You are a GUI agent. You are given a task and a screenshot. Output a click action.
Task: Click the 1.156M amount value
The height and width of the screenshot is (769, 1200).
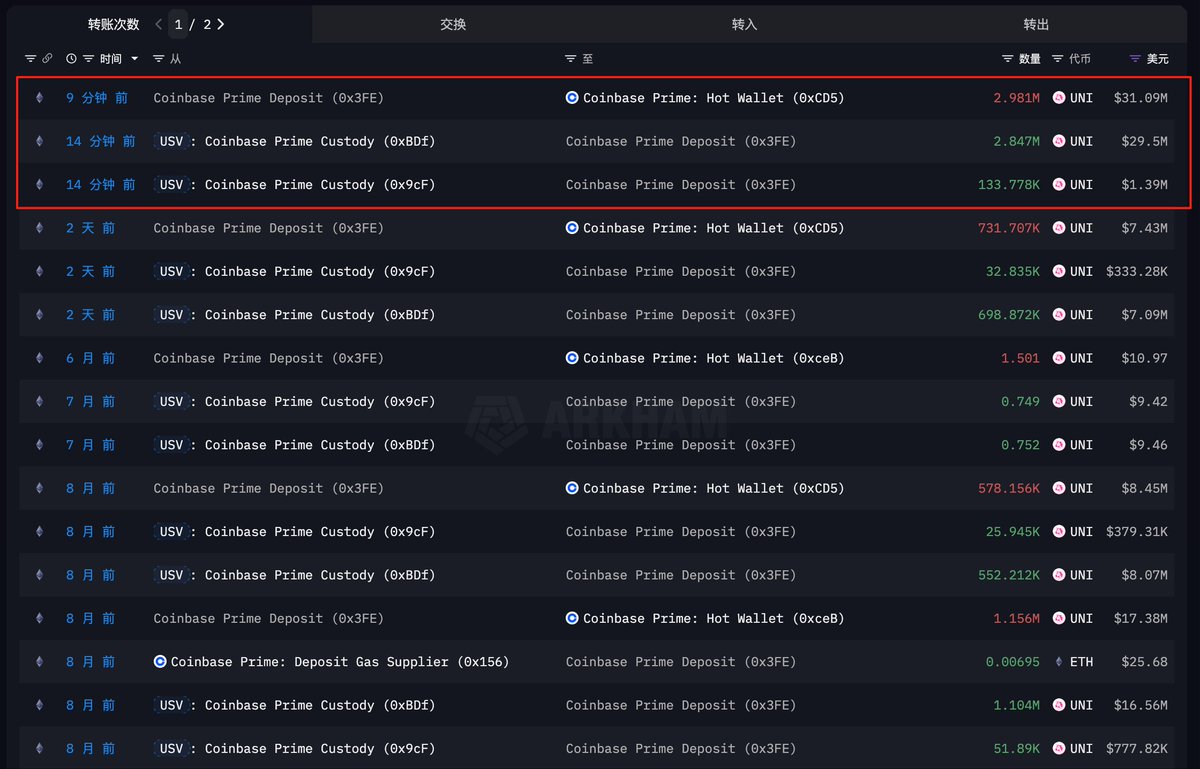pyautogui.click(x=1017, y=618)
